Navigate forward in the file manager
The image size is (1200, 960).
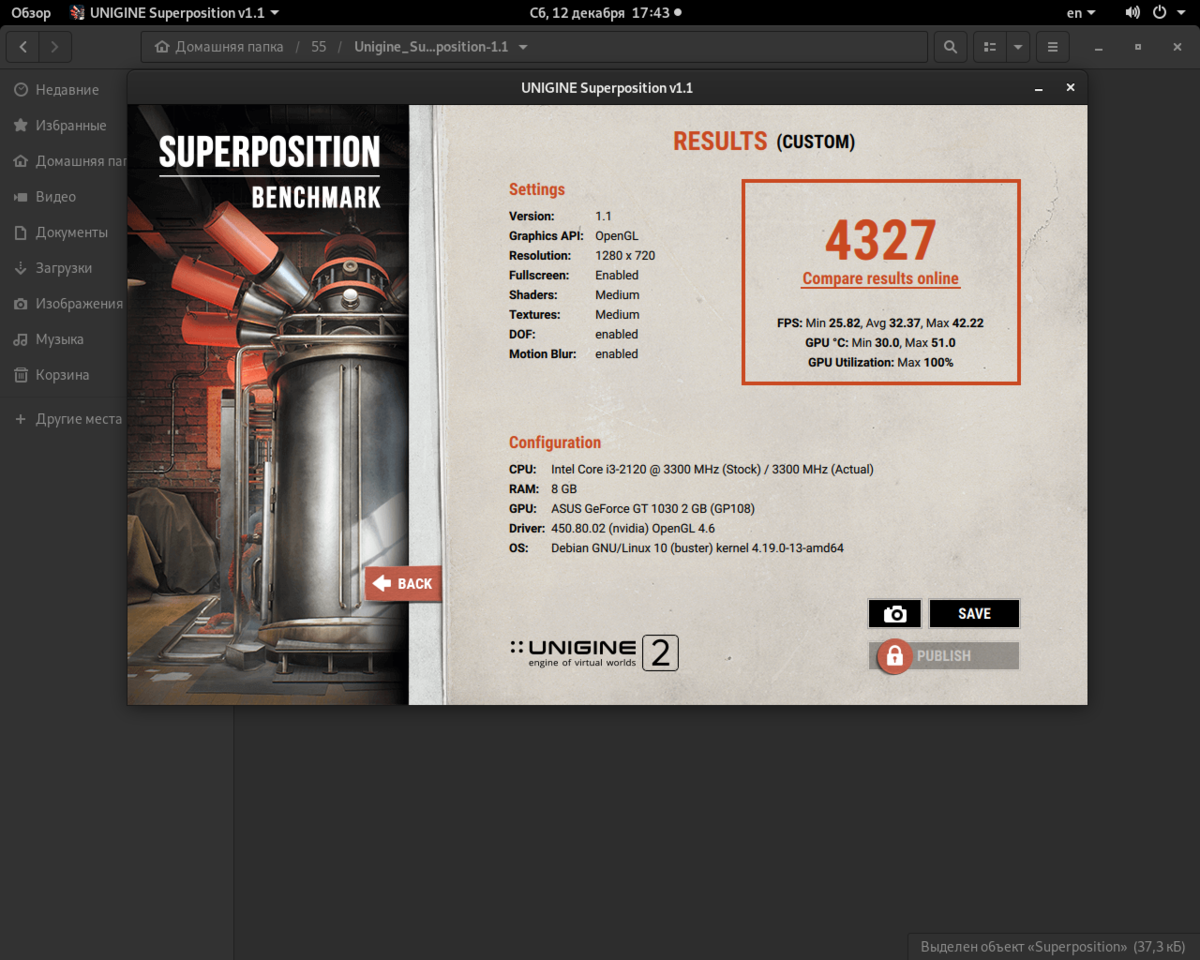pyautogui.click(x=55, y=47)
